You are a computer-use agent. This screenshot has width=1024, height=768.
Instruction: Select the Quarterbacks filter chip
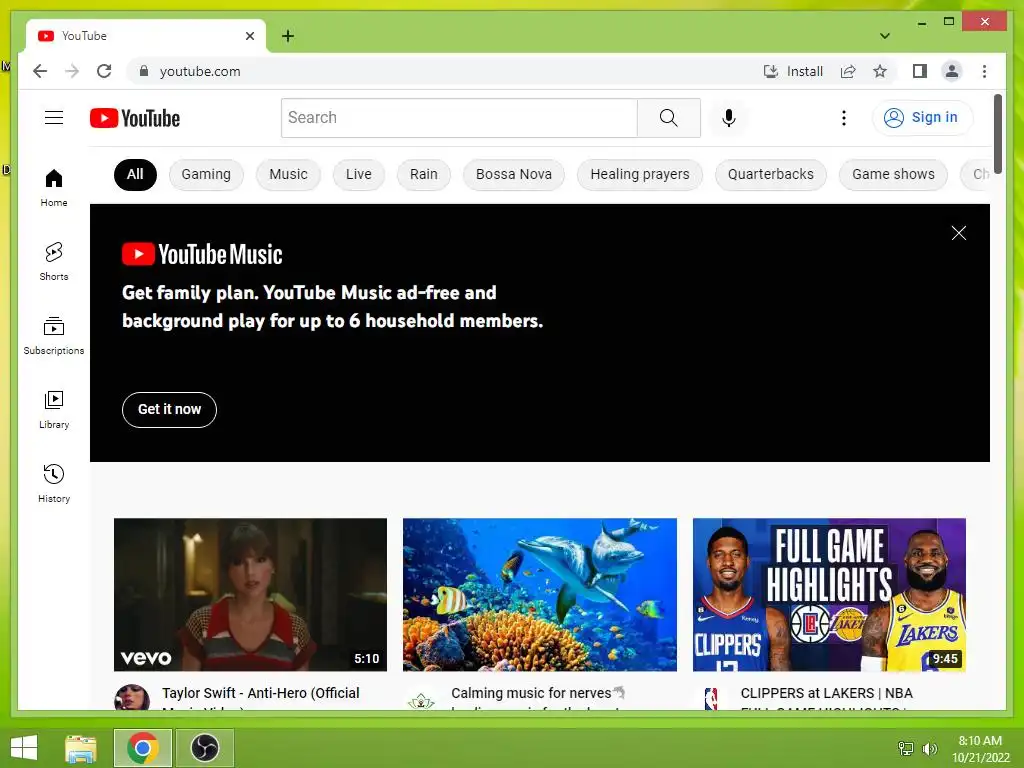pyautogui.click(x=771, y=174)
